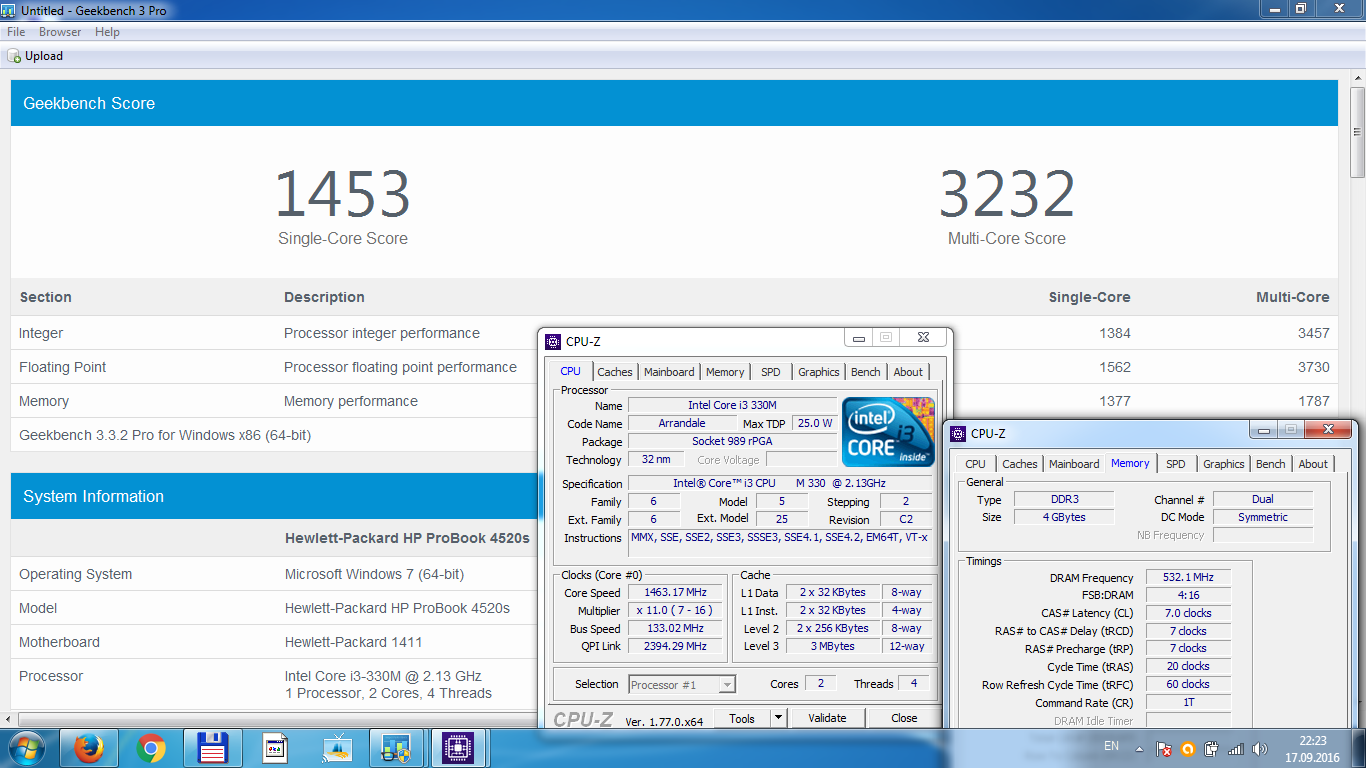Switch to Mainboard tab in CPU-Z CPU window
1366x768 pixels.
pyautogui.click(x=669, y=372)
